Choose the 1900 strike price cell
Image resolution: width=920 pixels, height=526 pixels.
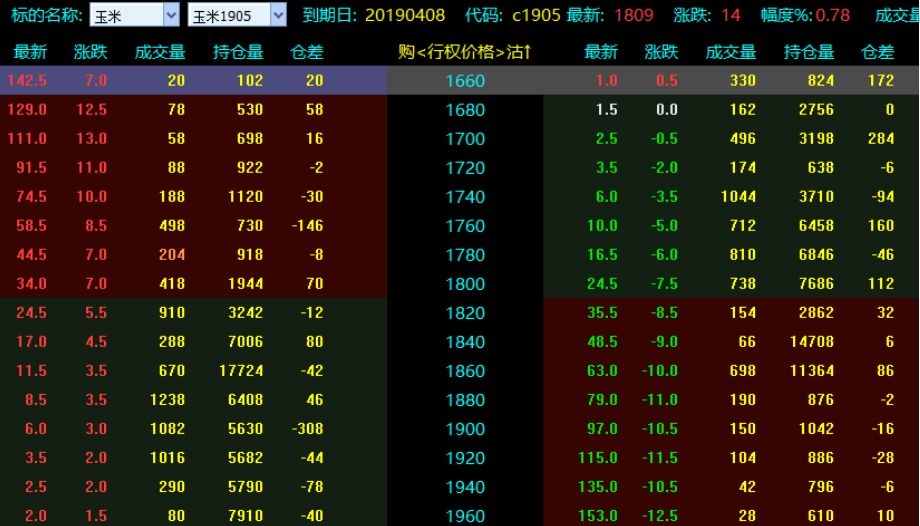(464, 429)
